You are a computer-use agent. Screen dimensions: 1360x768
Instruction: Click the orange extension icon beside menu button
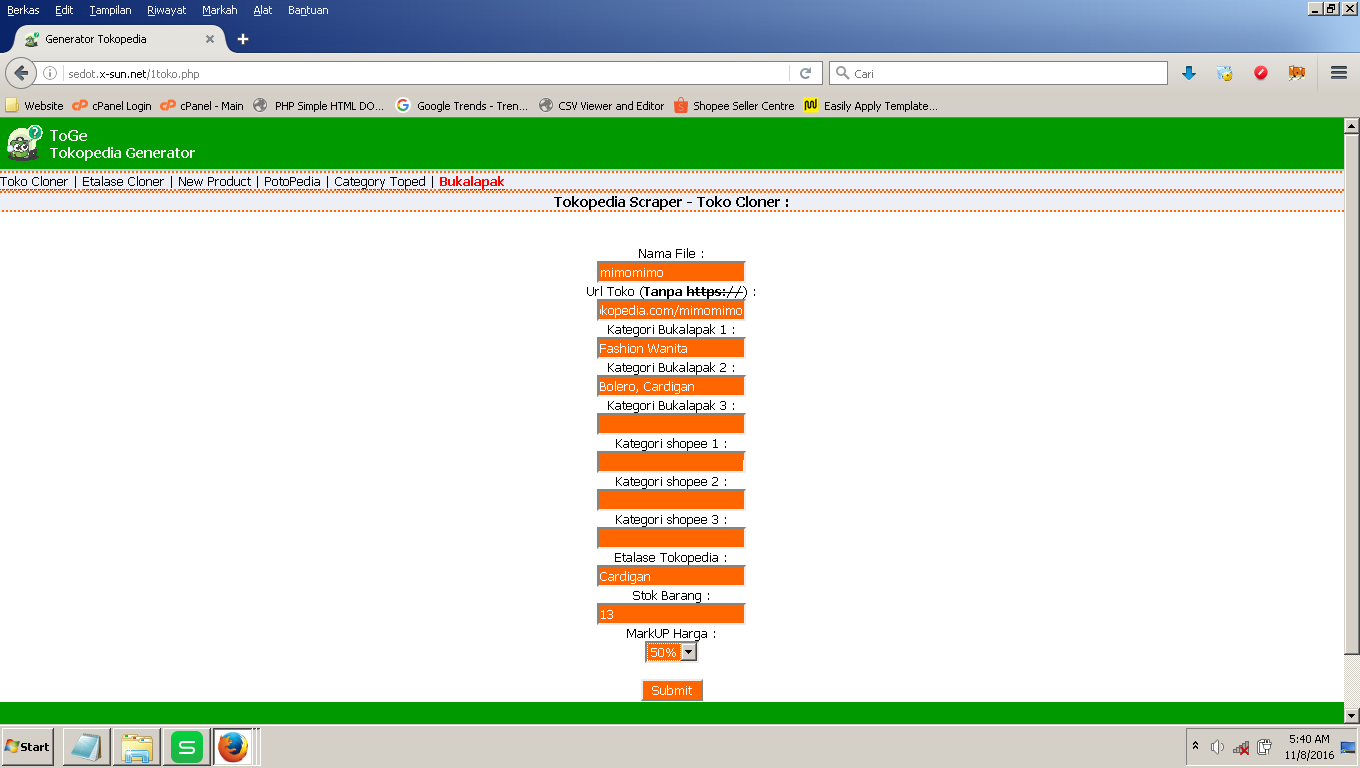[x=1297, y=73]
